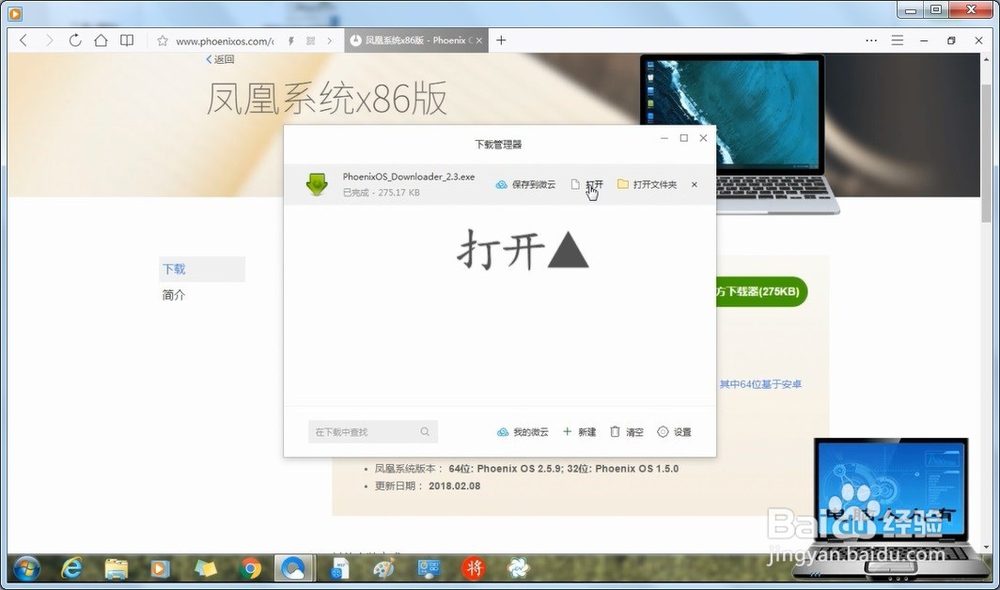Click the www.phoenixos.com address field

(224, 41)
